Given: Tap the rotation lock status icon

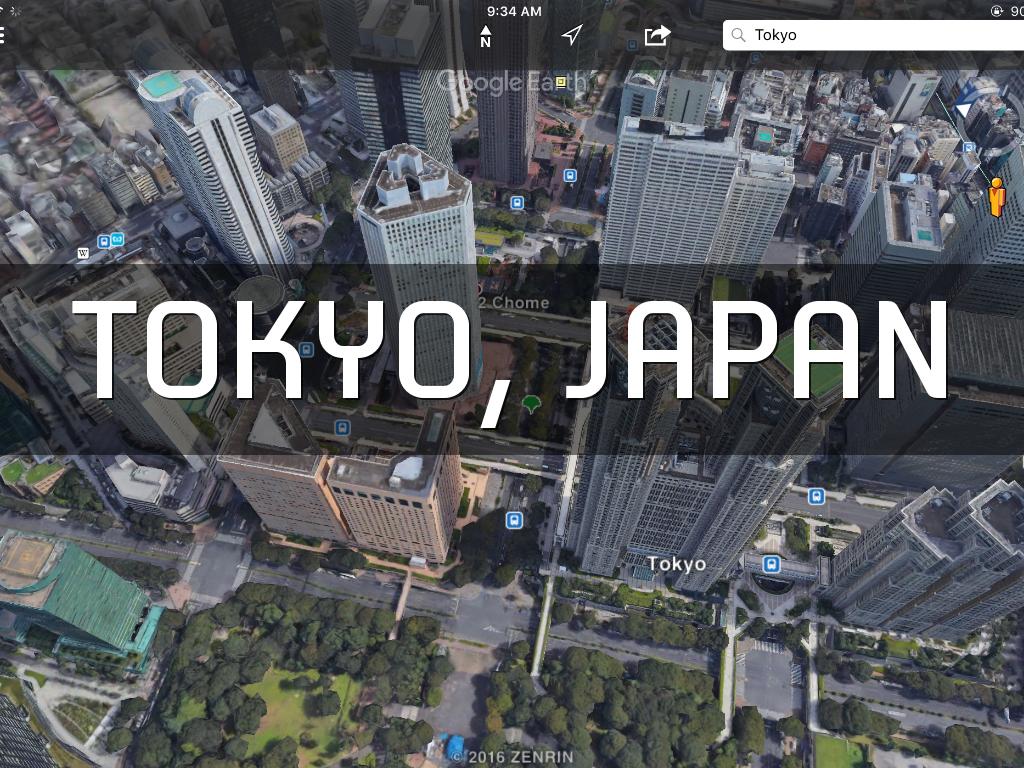Looking at the screenshot, I should click(x=996, y=11).
